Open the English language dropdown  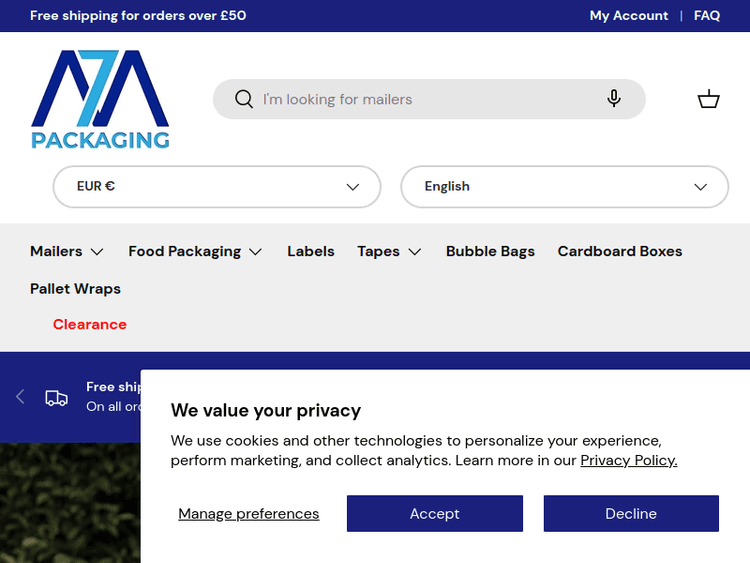click(x=564, y=187)
